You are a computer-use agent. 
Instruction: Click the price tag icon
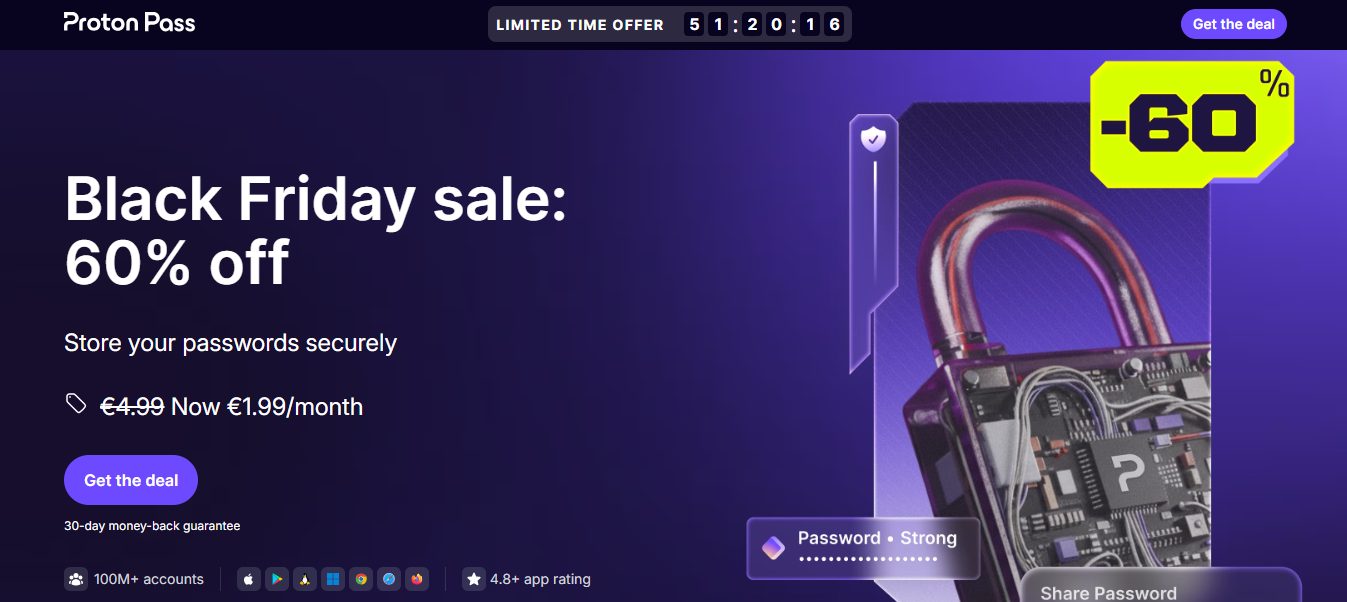[76, 404]
